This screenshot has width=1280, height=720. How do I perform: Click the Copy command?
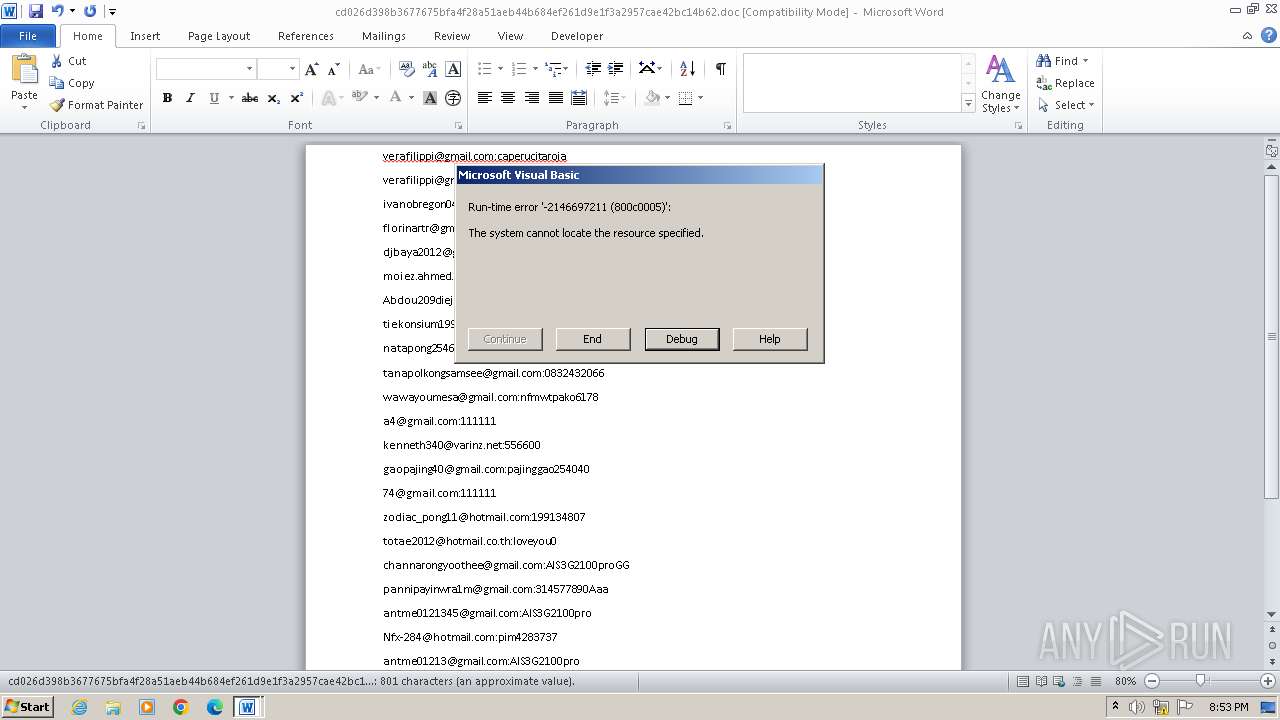(72, 83)
